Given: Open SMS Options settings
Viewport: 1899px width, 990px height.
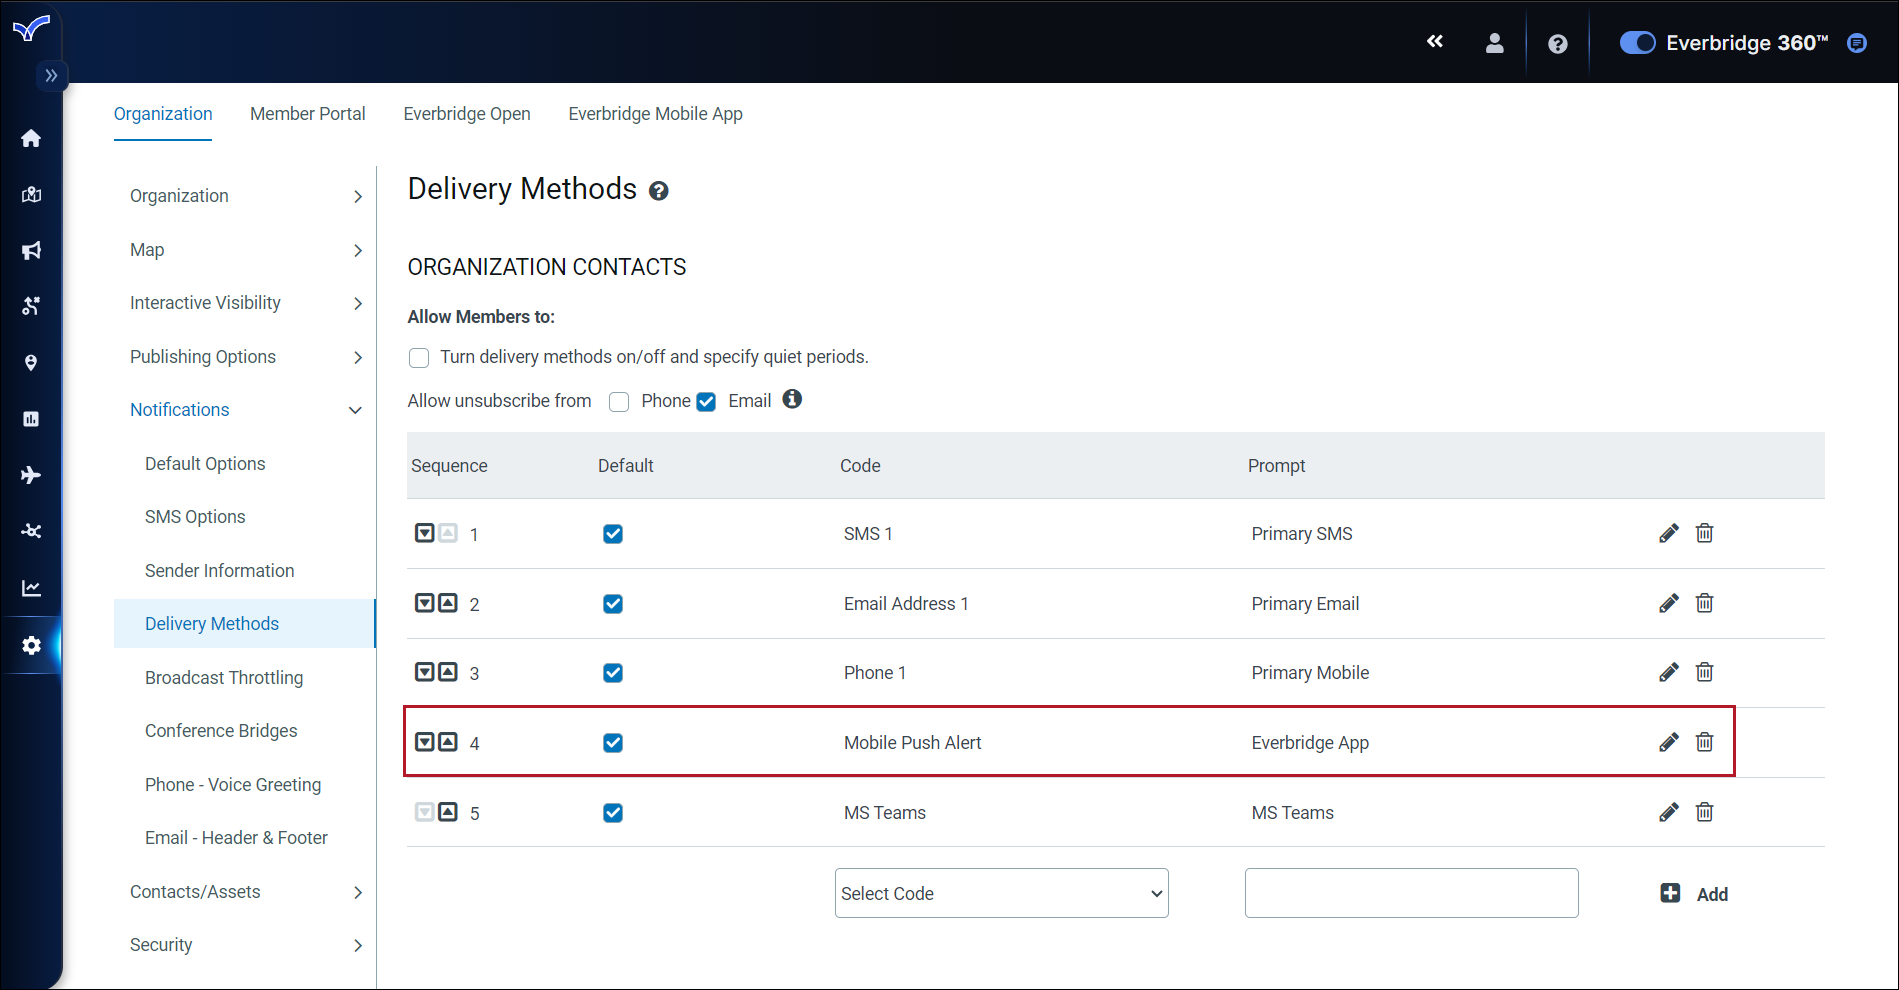Looking at the screenshot, I should click(195, 517).
